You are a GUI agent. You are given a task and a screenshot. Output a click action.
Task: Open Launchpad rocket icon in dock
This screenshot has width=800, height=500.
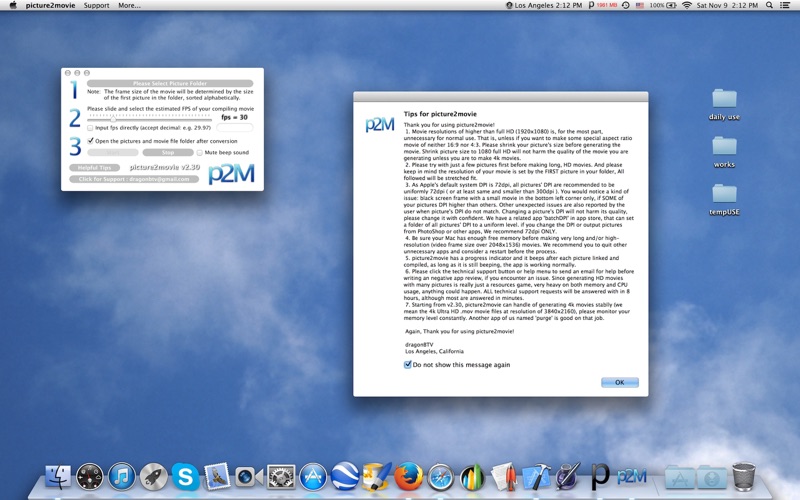[x=153, y=477]
